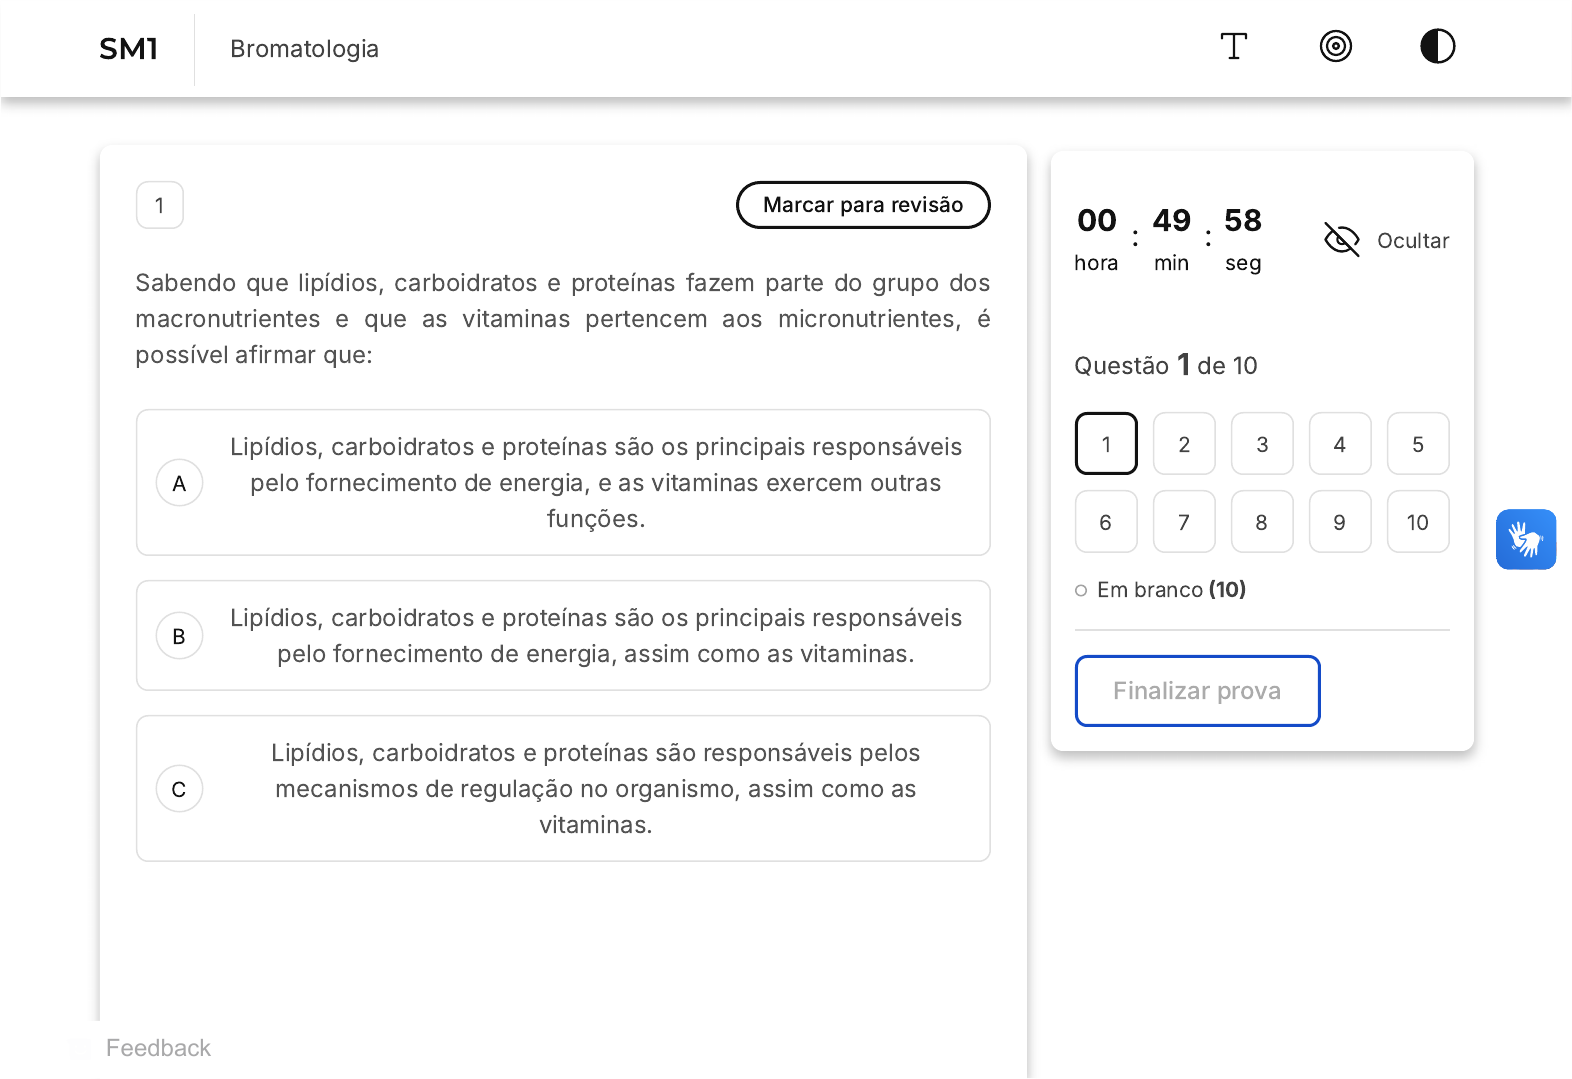Choose answer option C radio circle
Viewport: 1572px width, 1079px height.
tap(180, 790)
